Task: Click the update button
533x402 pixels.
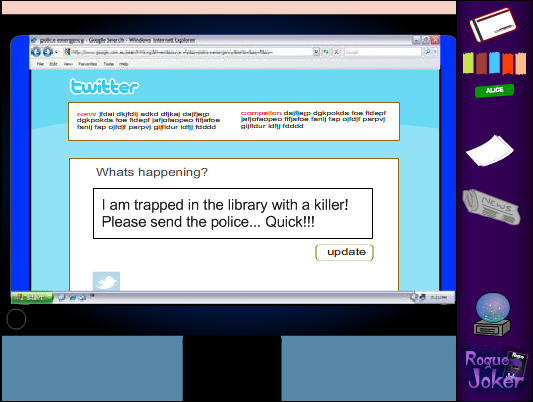Action: pyautogui.click(x=344, y=252)
